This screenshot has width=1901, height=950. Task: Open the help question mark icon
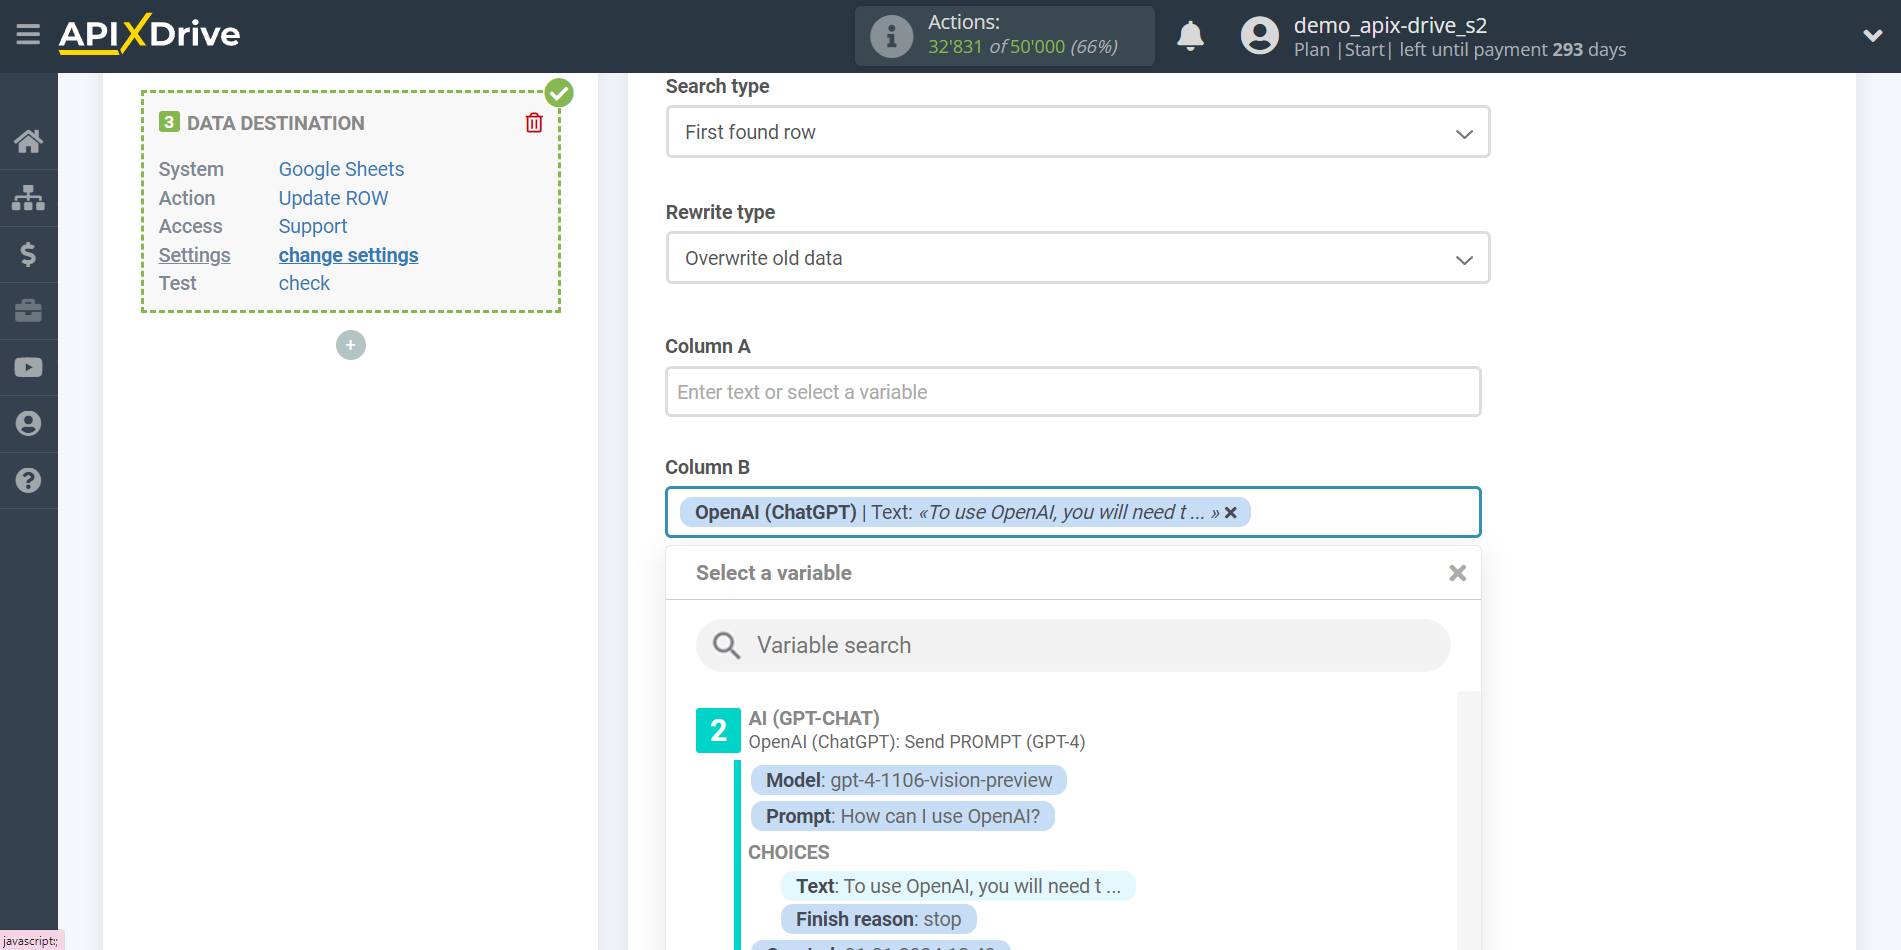coord(28,481)
